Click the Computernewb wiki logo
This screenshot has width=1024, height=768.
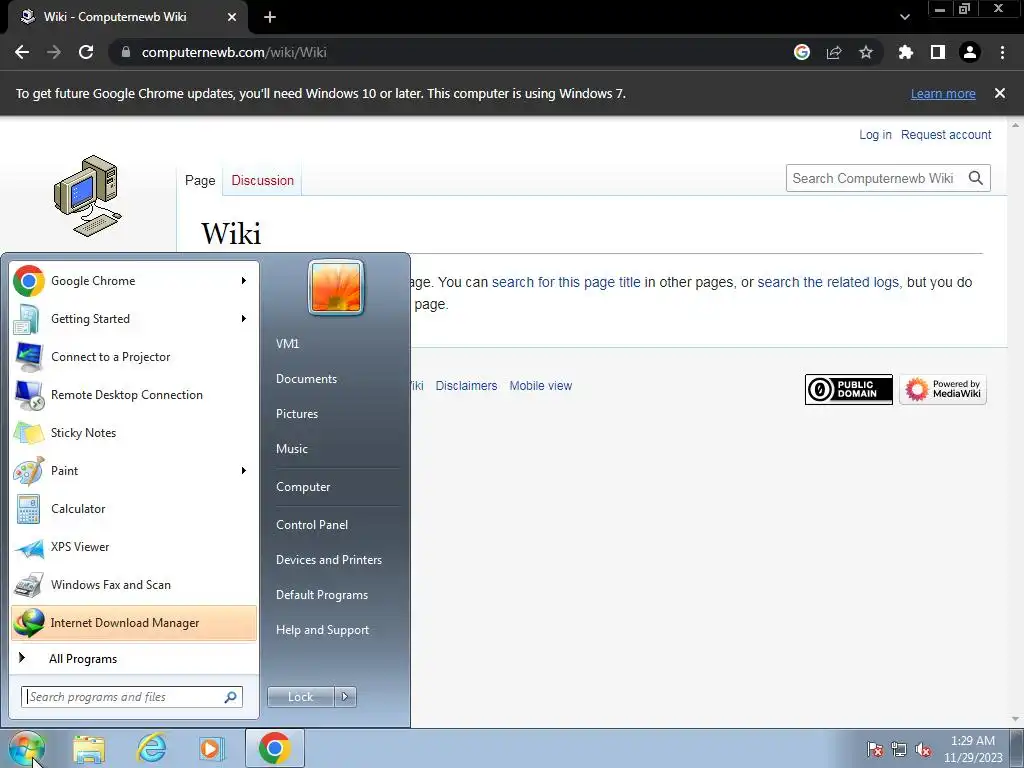88,196
